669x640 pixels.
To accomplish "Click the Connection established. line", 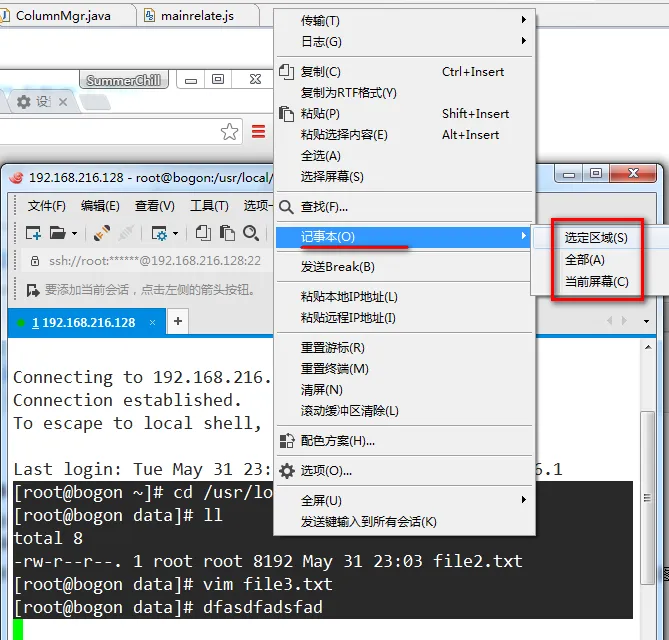I will pyautogui.click(x=127, y=400).
